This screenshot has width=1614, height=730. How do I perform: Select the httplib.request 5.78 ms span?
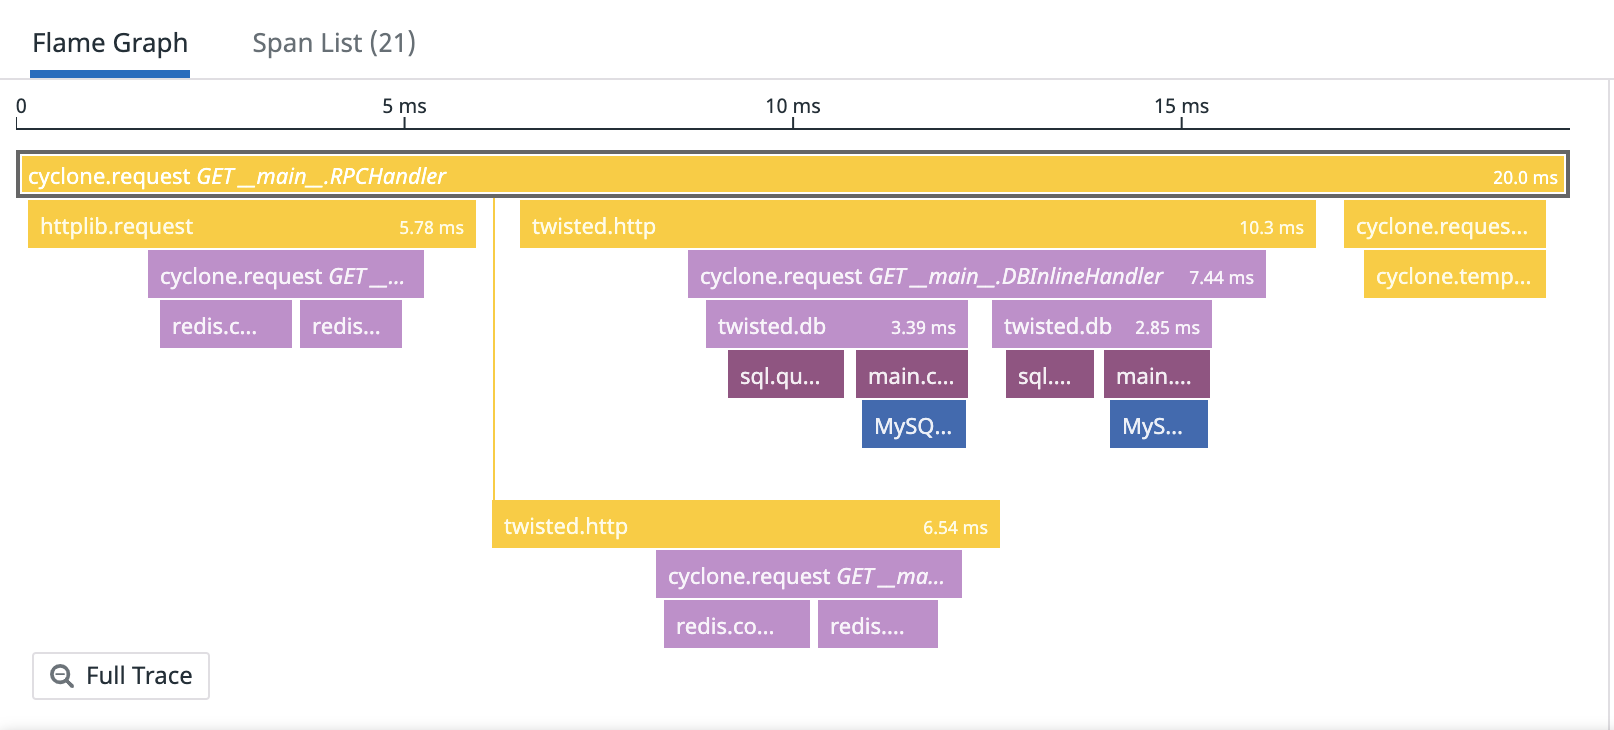(x=252, y=224)
